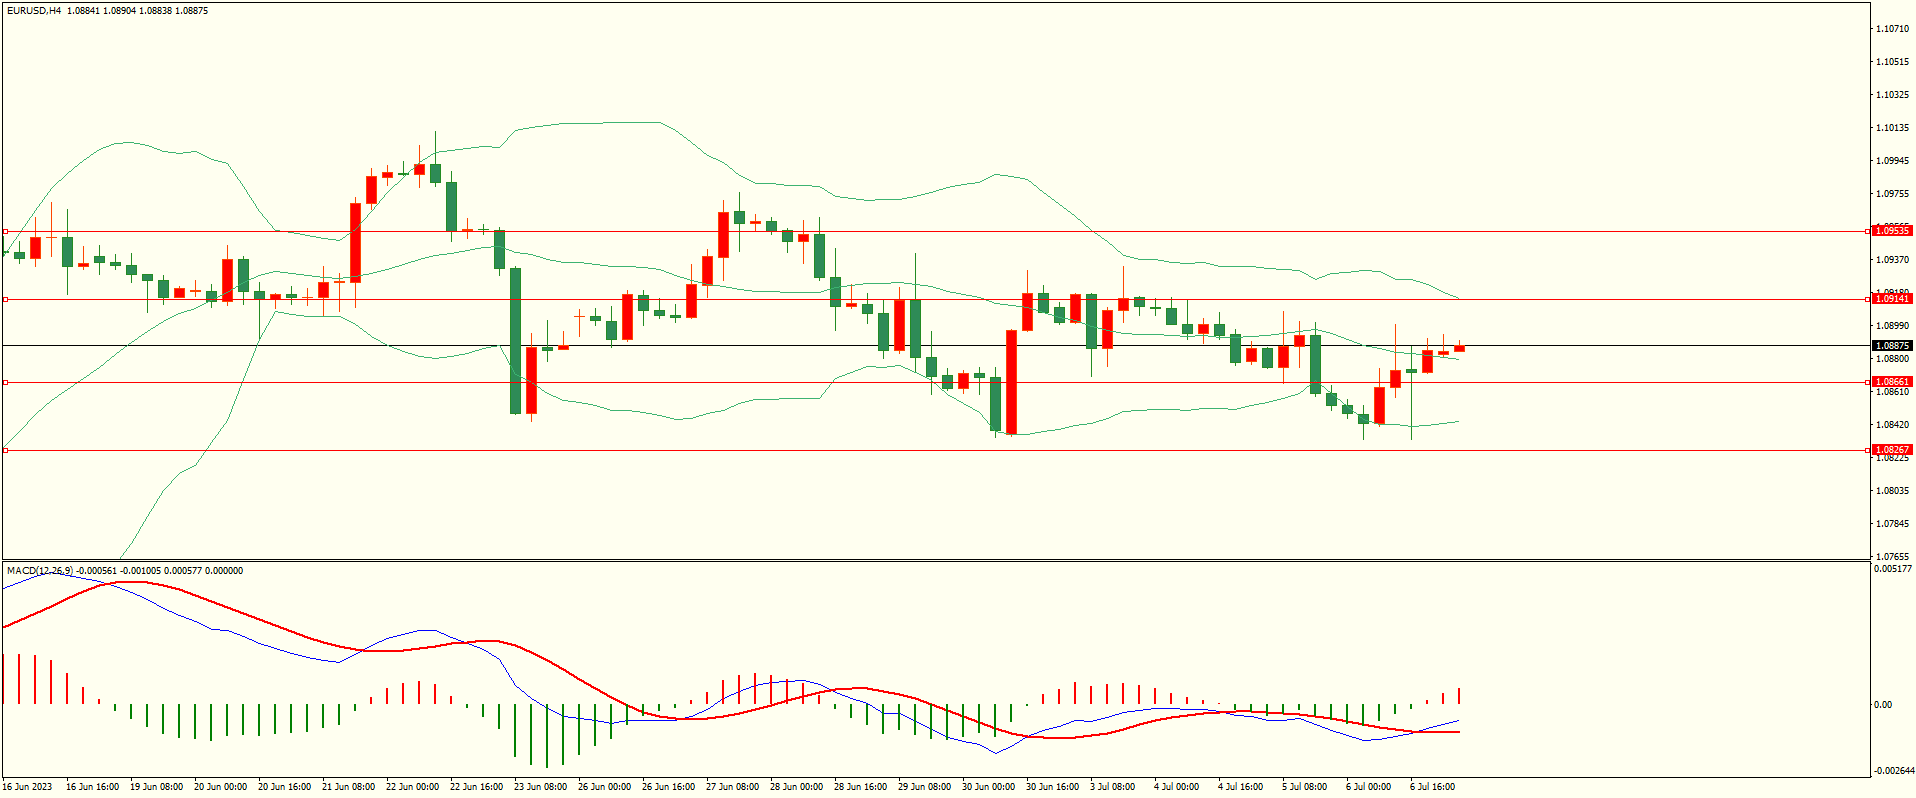Click the 0.005177 MACD scale value
Viewport: 1916px width, 798px height.
(1893, 569)
